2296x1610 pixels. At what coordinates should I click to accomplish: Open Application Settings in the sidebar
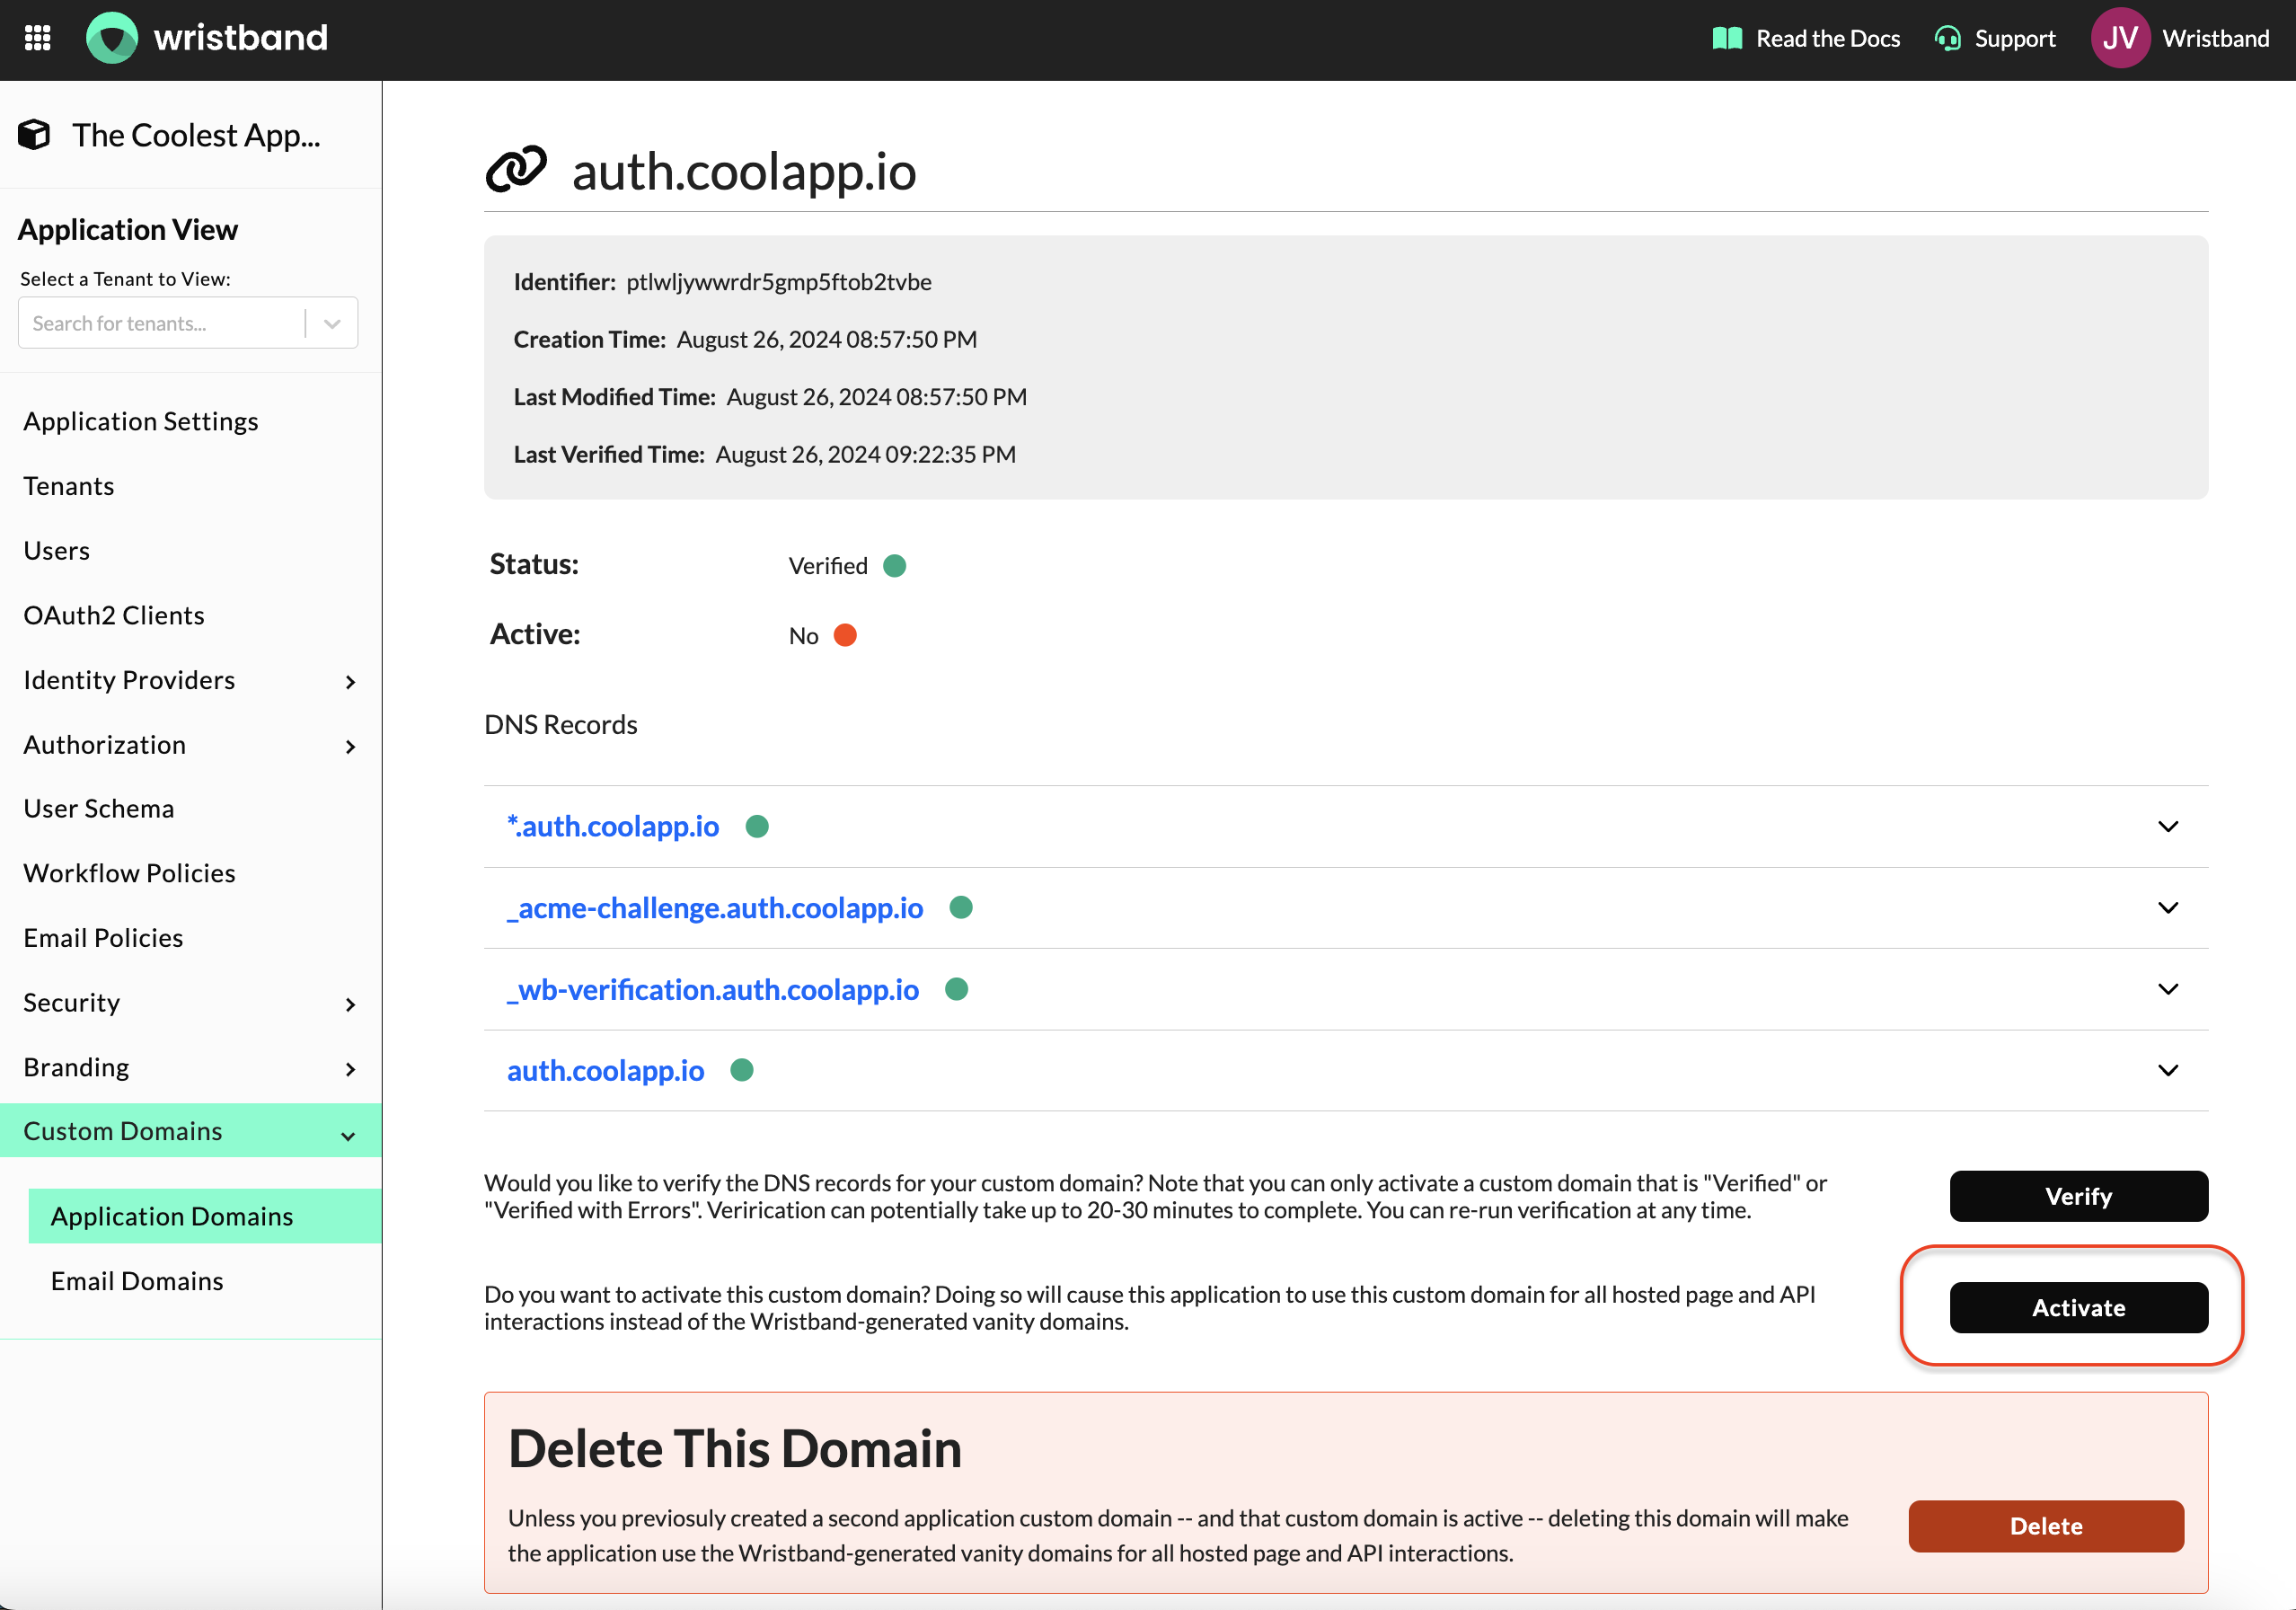[141, 421]
